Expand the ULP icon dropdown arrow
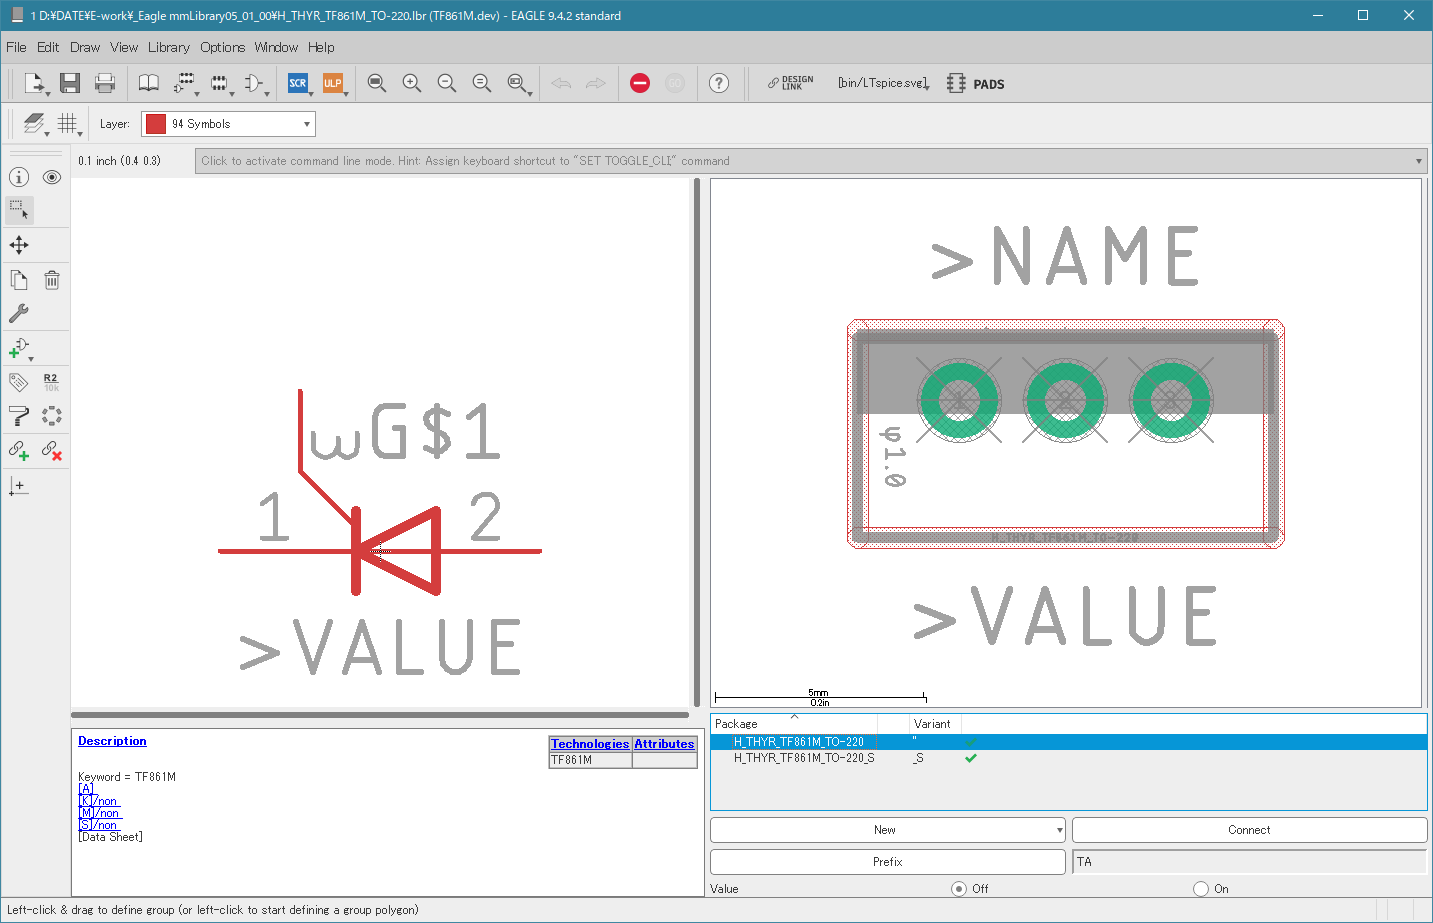The height and width of the screenshot is (923, 1433). tap(346, 93)
